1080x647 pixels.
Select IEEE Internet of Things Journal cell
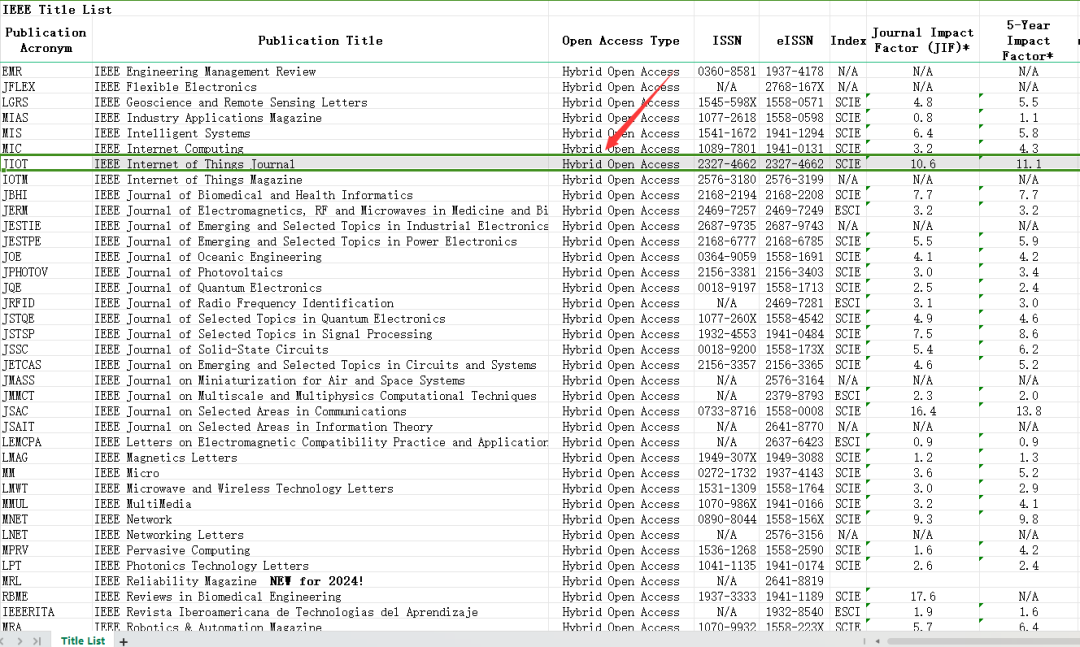coord(320,164)
